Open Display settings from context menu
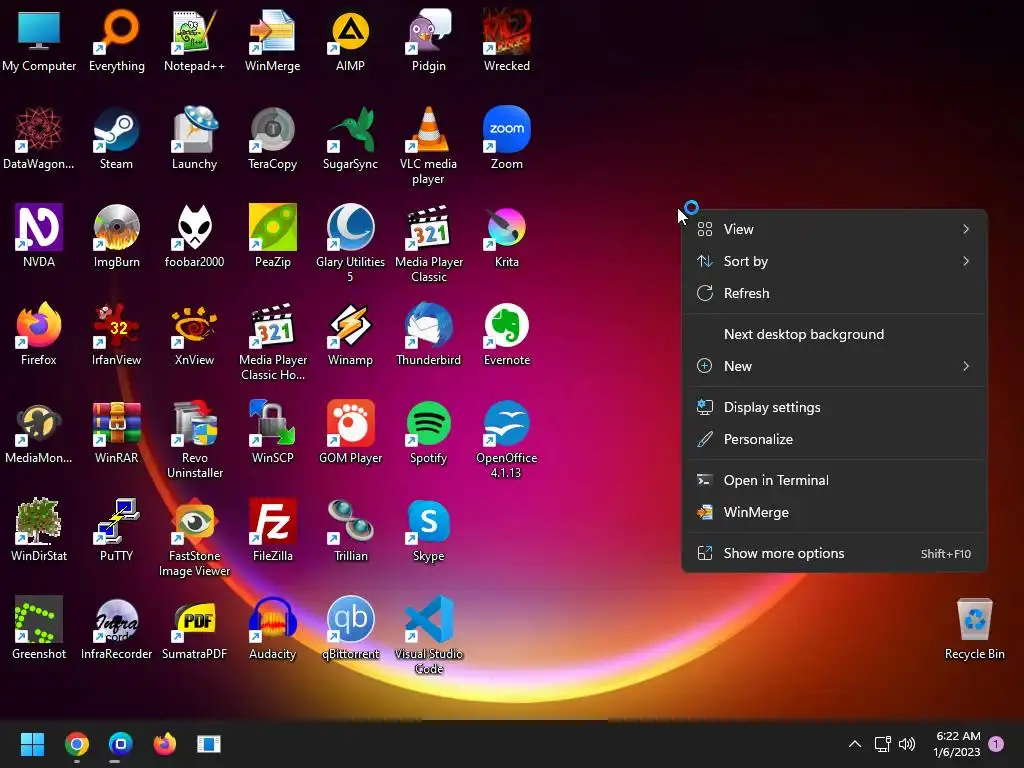The height and width of the screenshot is (768, 1024). [834, 408]
